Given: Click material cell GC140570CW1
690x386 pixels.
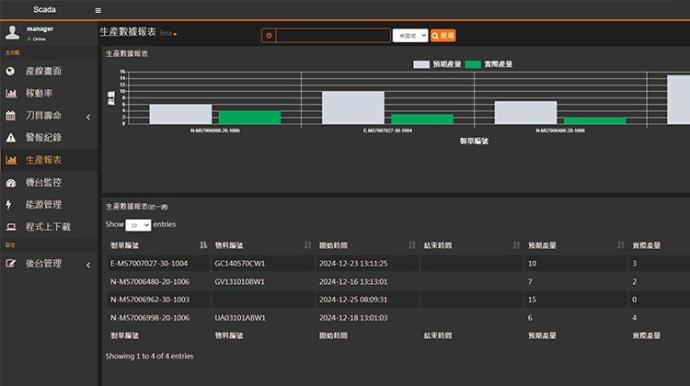Looking at the screenshot, I should [240, 263].
